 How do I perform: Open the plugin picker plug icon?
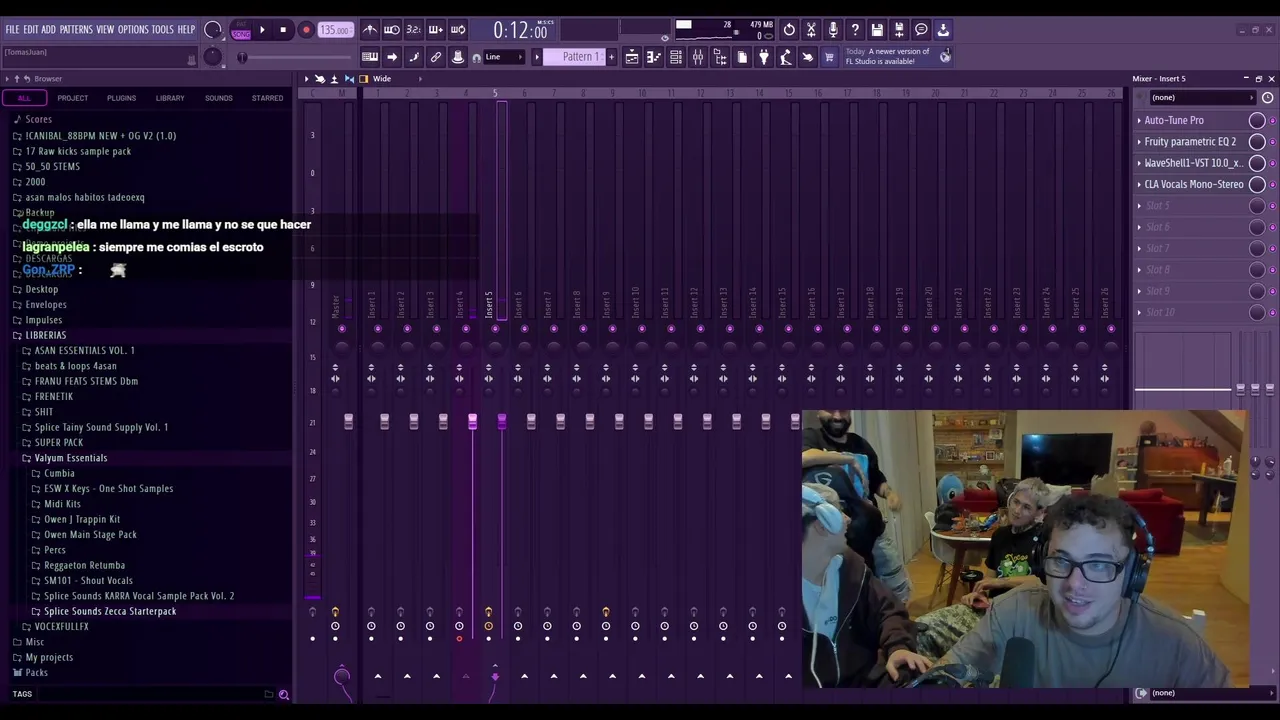pos(764,57)
